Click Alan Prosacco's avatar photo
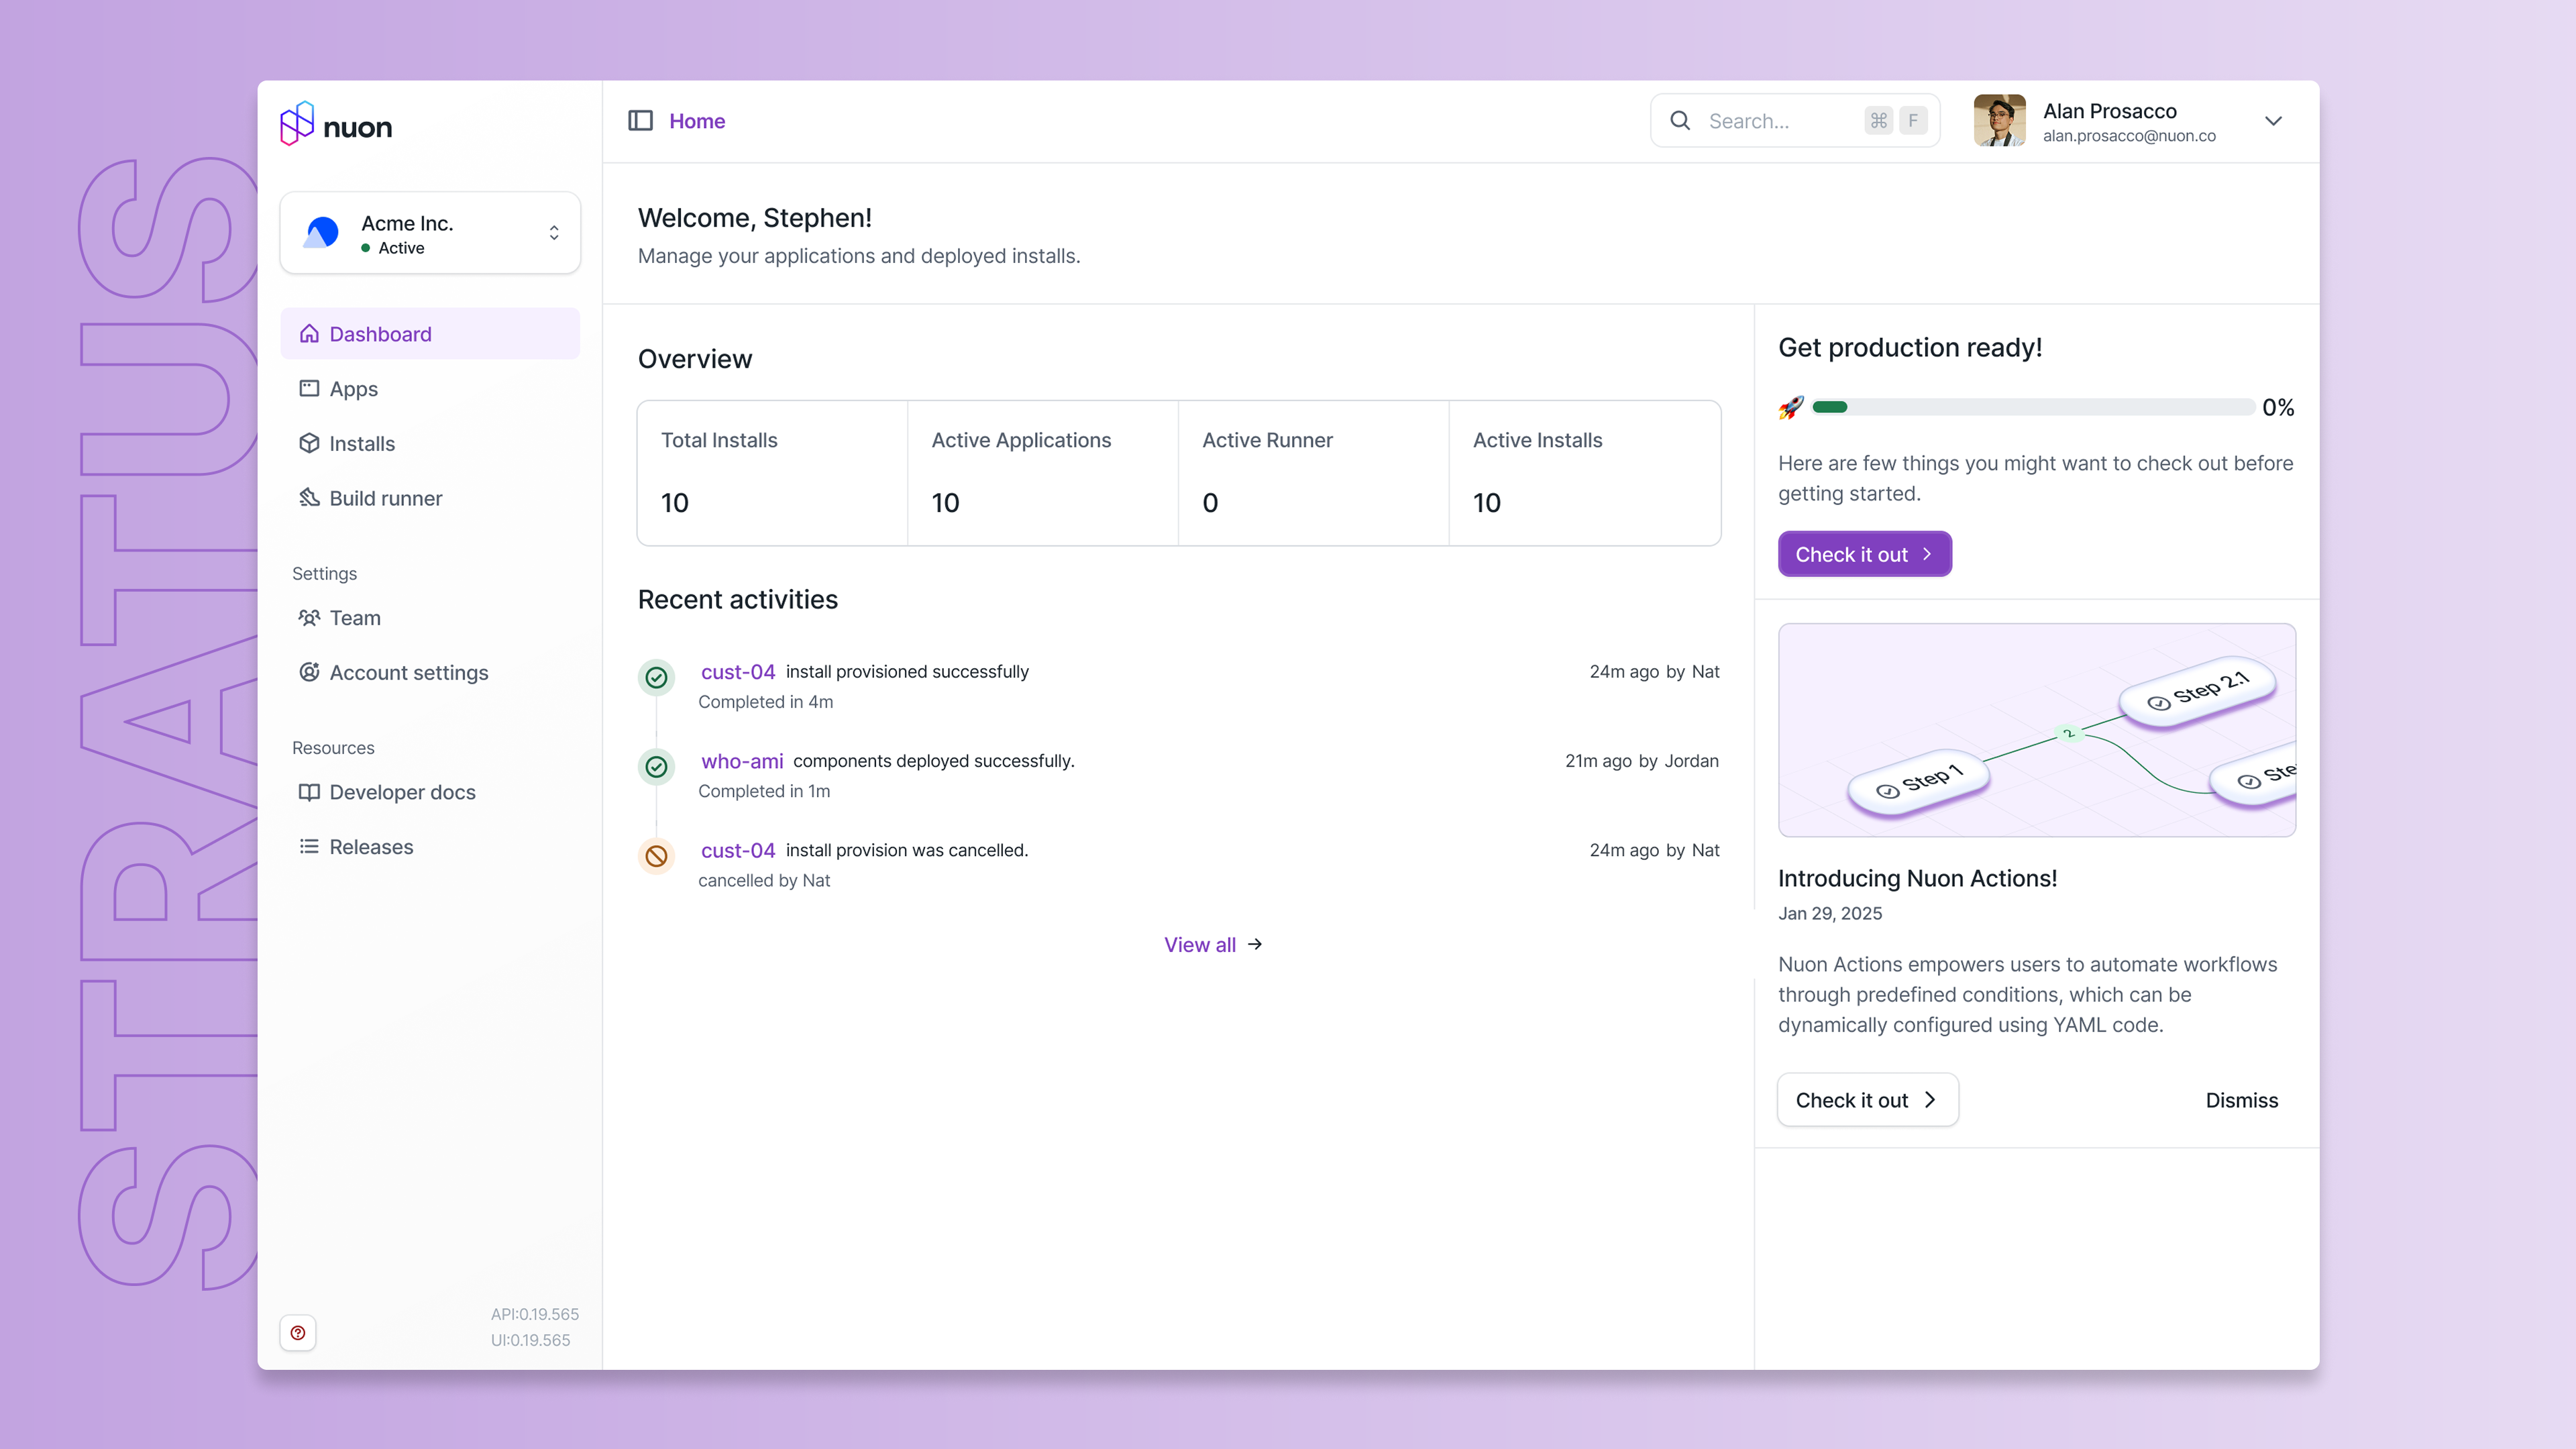Screen dimensions: 2576x1449 [x=1999, y=121]
